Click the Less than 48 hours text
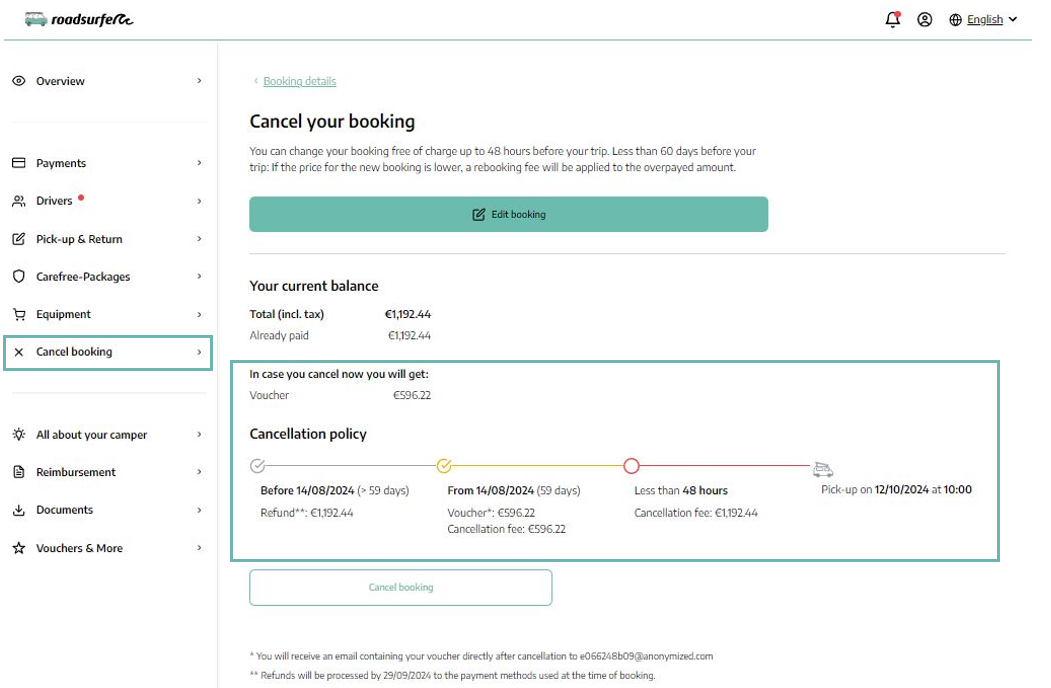1051x688 pixels. tap(681, 490)
